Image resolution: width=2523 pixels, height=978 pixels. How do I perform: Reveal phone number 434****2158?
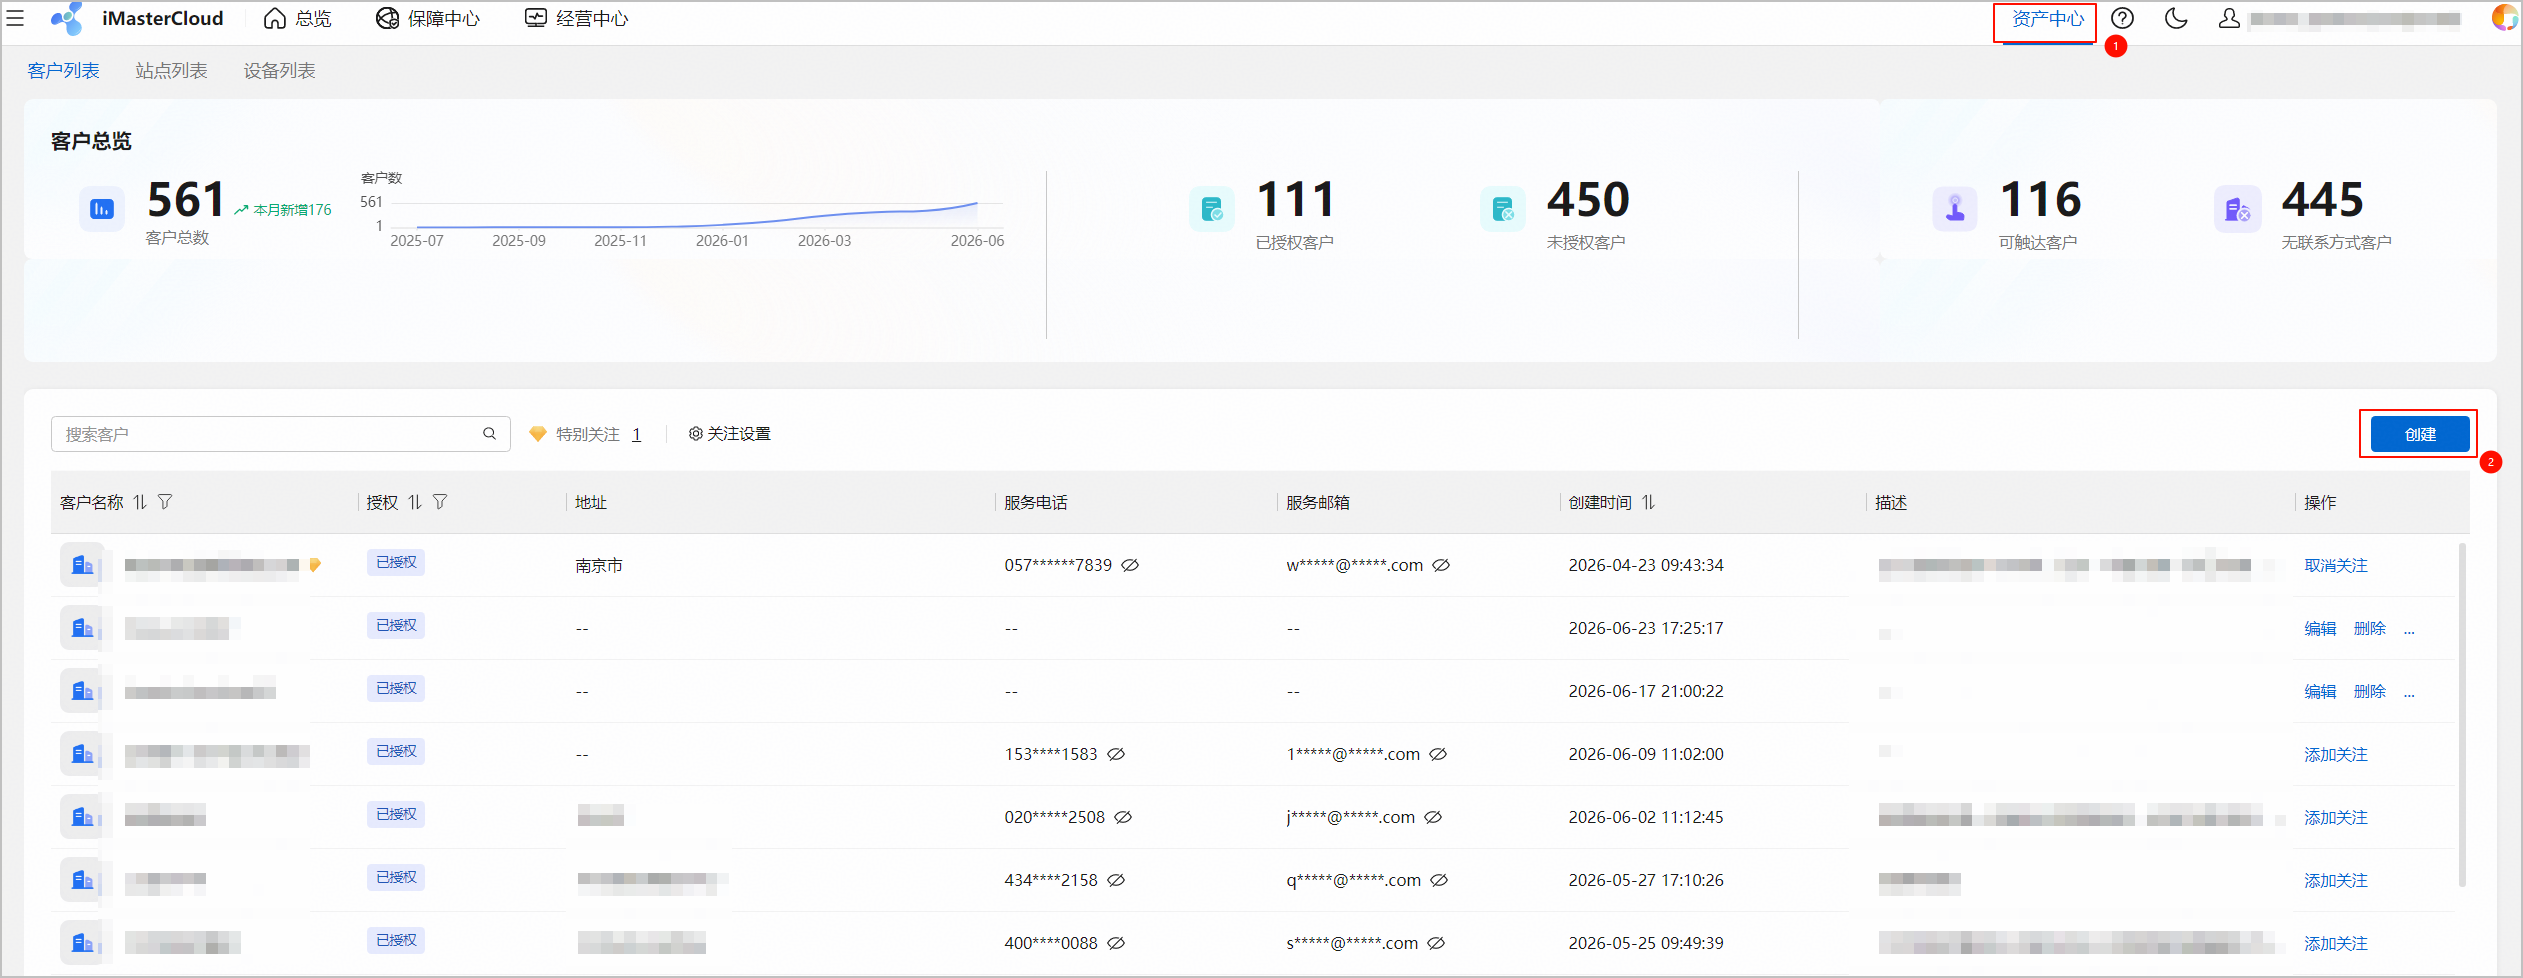1116,880
